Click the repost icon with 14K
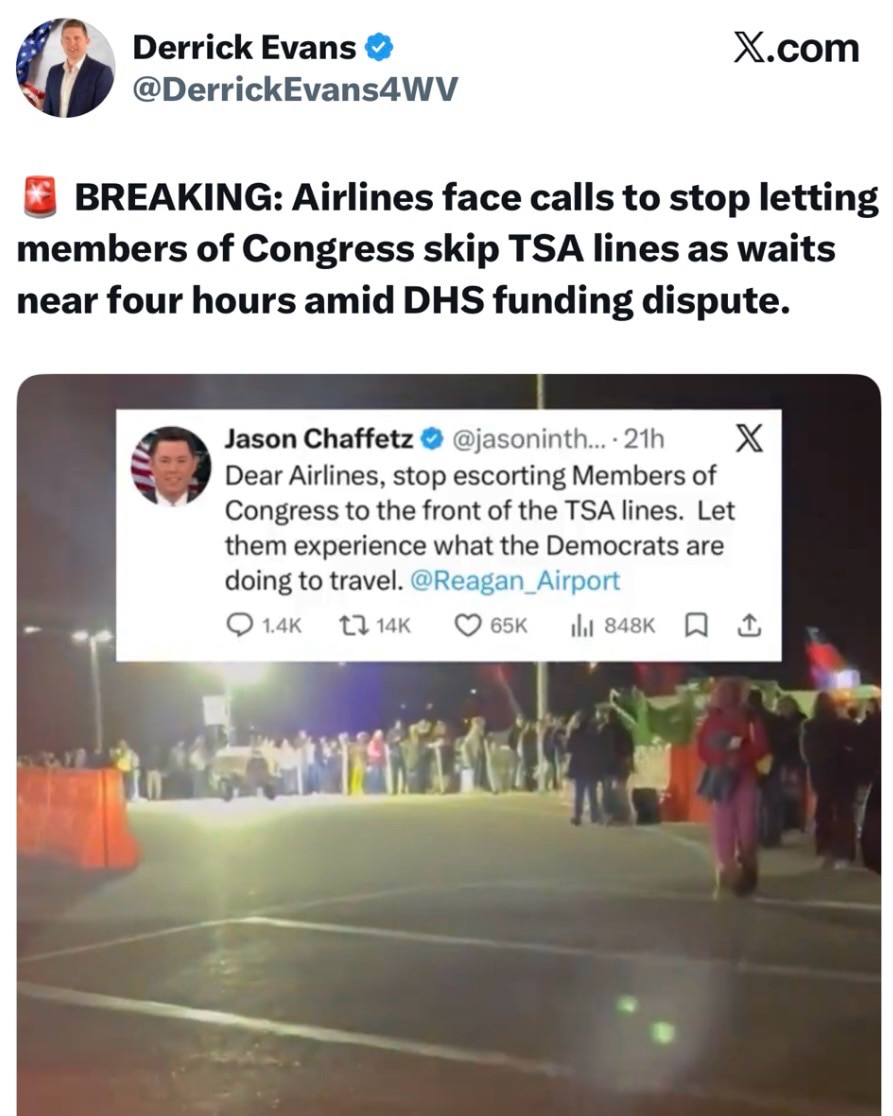This screenshot has width=893, height=1116. tap(353, 626)
